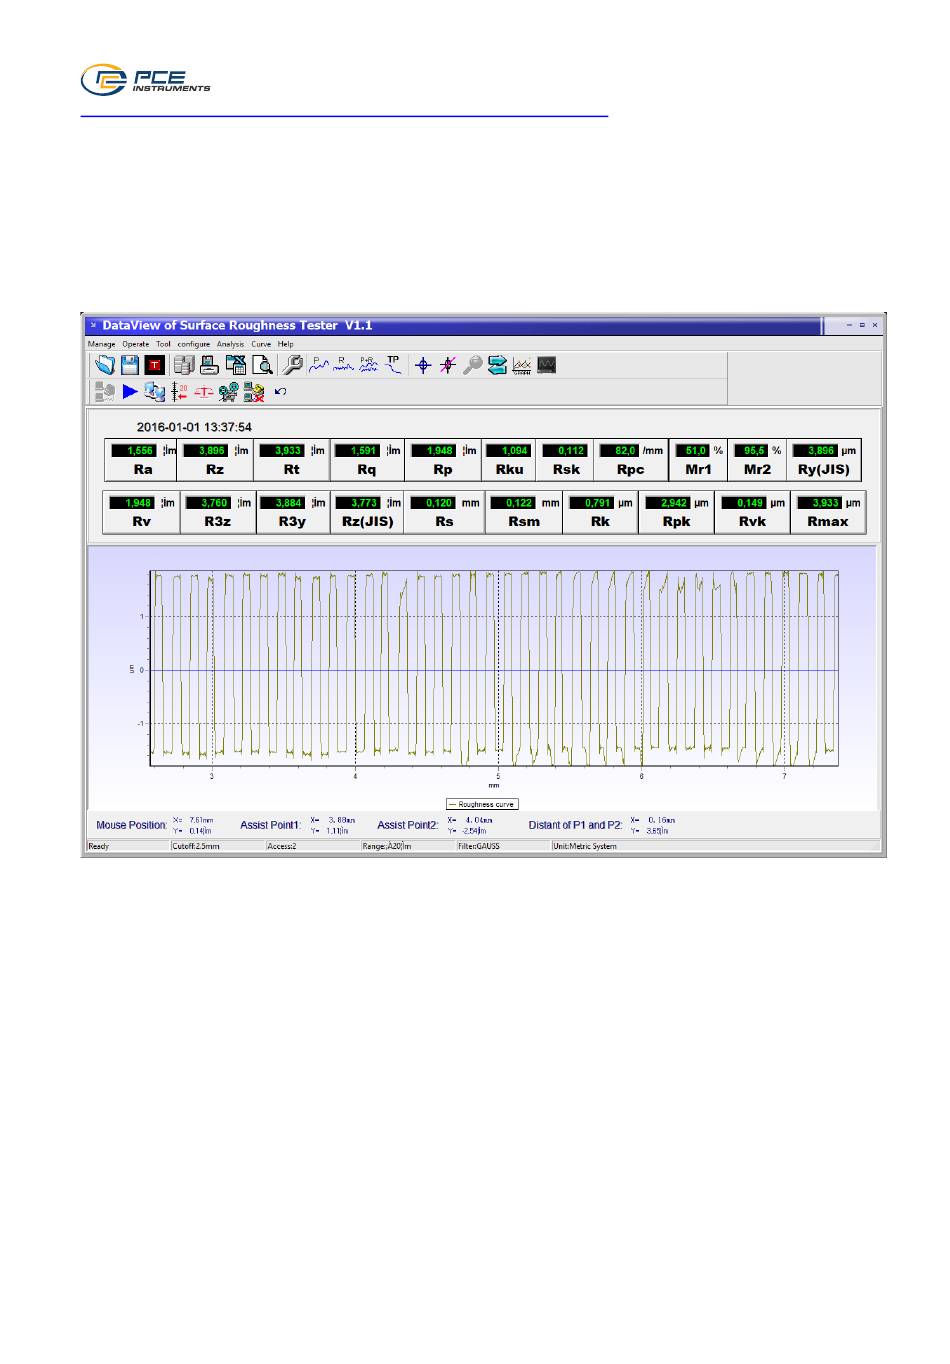Image resolution: width=950 pixels, height=1364 pixels.
Task: Open the Manage menu
Action: (101, 344)
